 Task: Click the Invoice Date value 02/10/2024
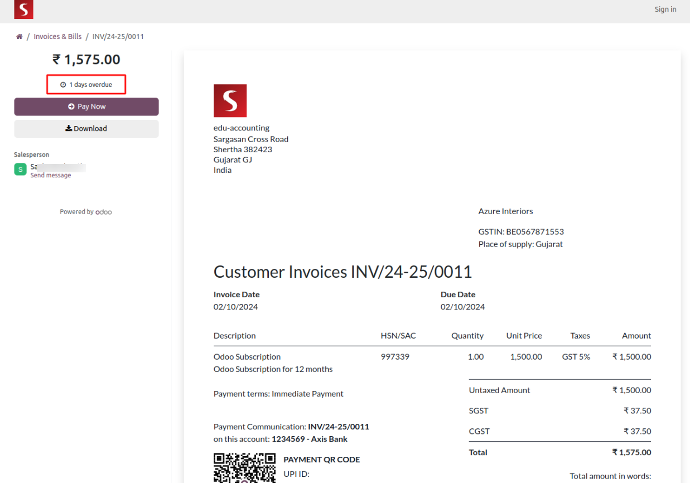click(x=235, y=307)
